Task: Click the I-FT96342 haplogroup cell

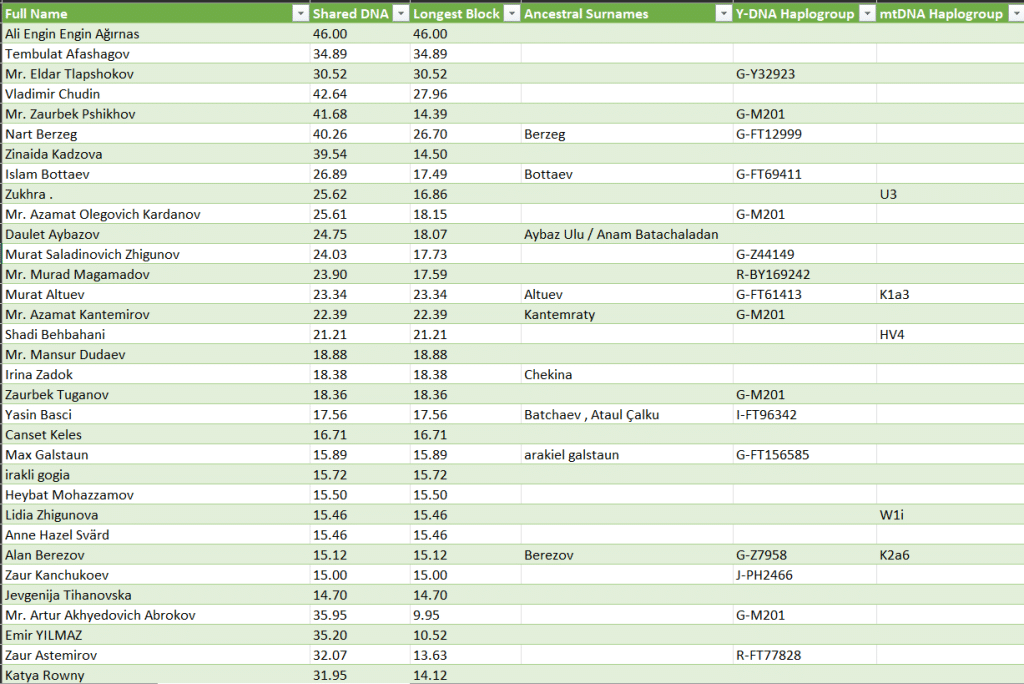Action: 766,415
